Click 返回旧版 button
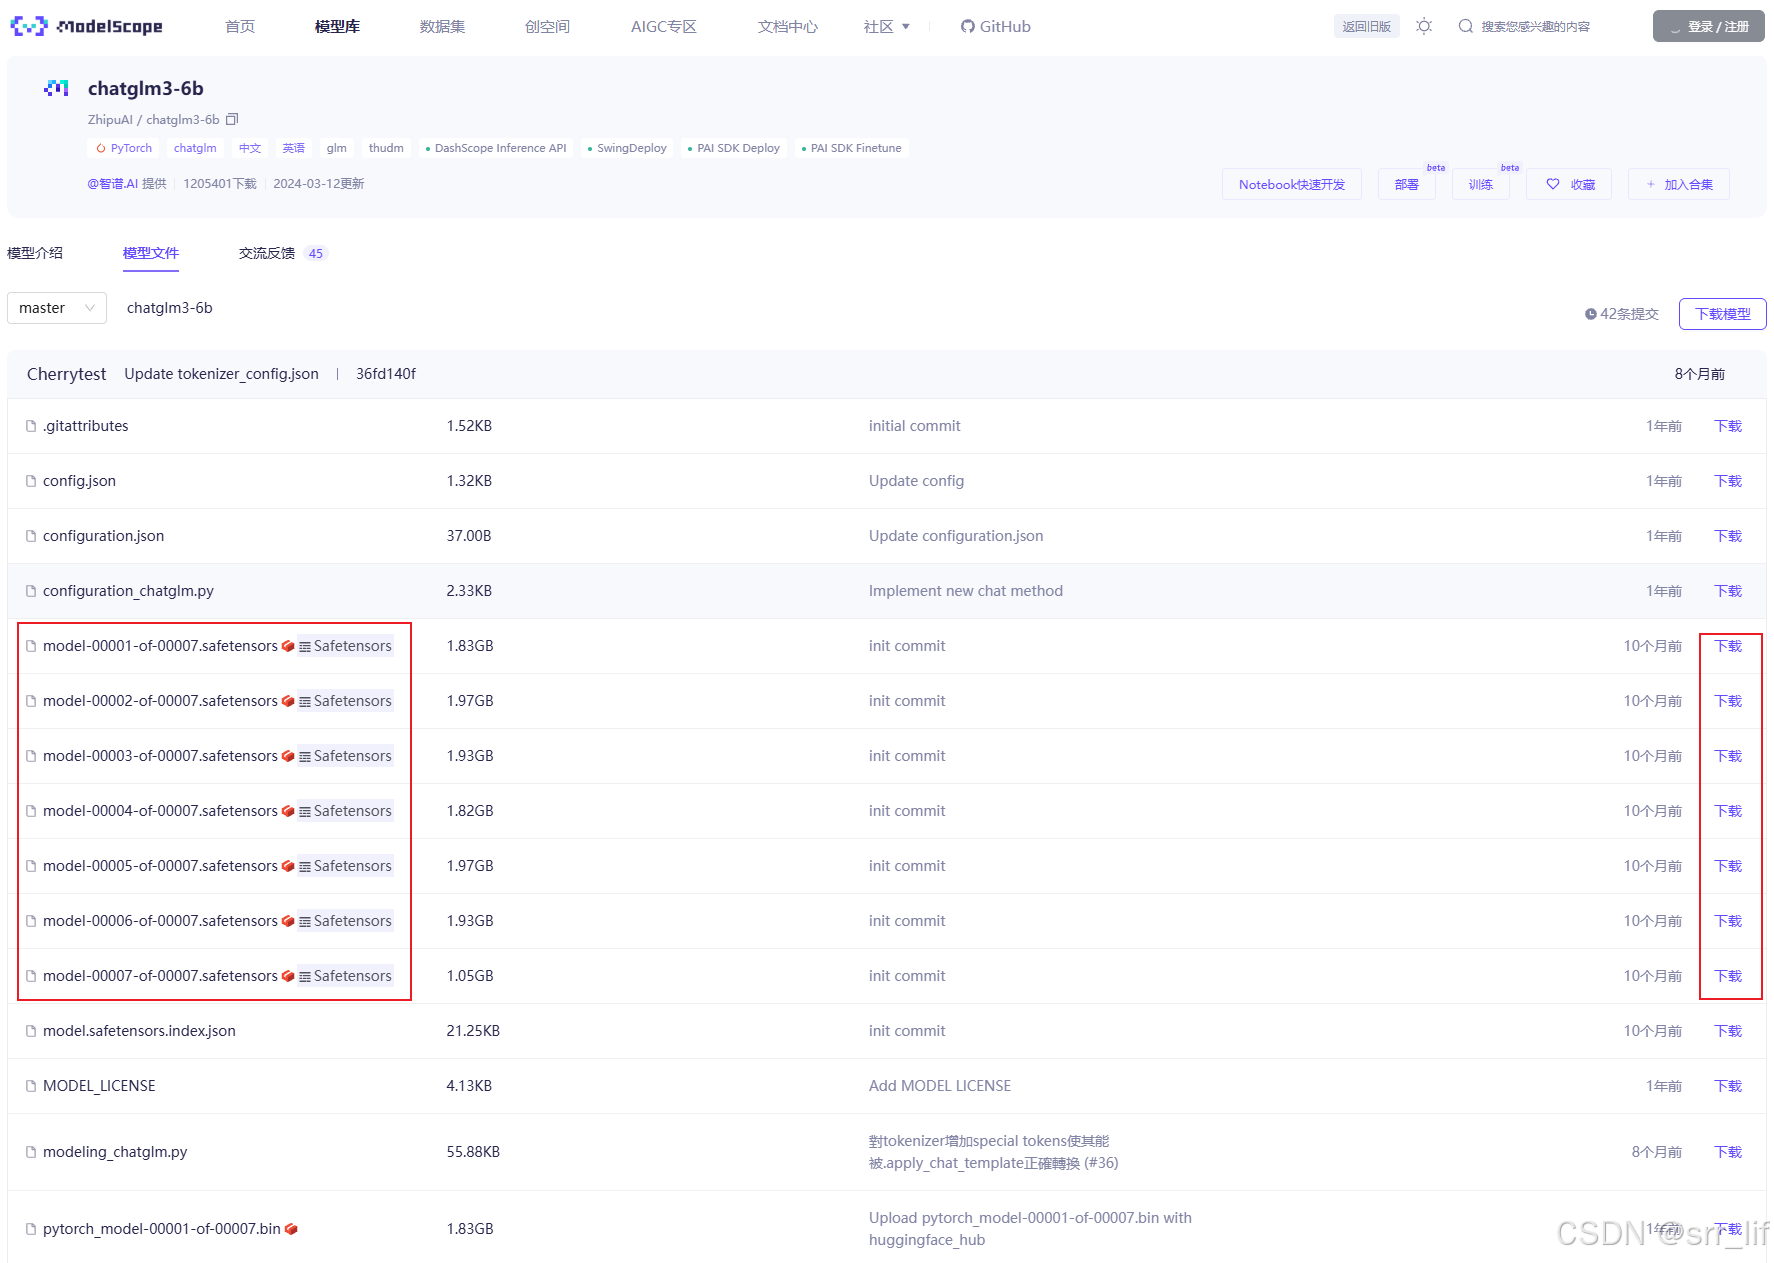 [x=1366, y=26]
